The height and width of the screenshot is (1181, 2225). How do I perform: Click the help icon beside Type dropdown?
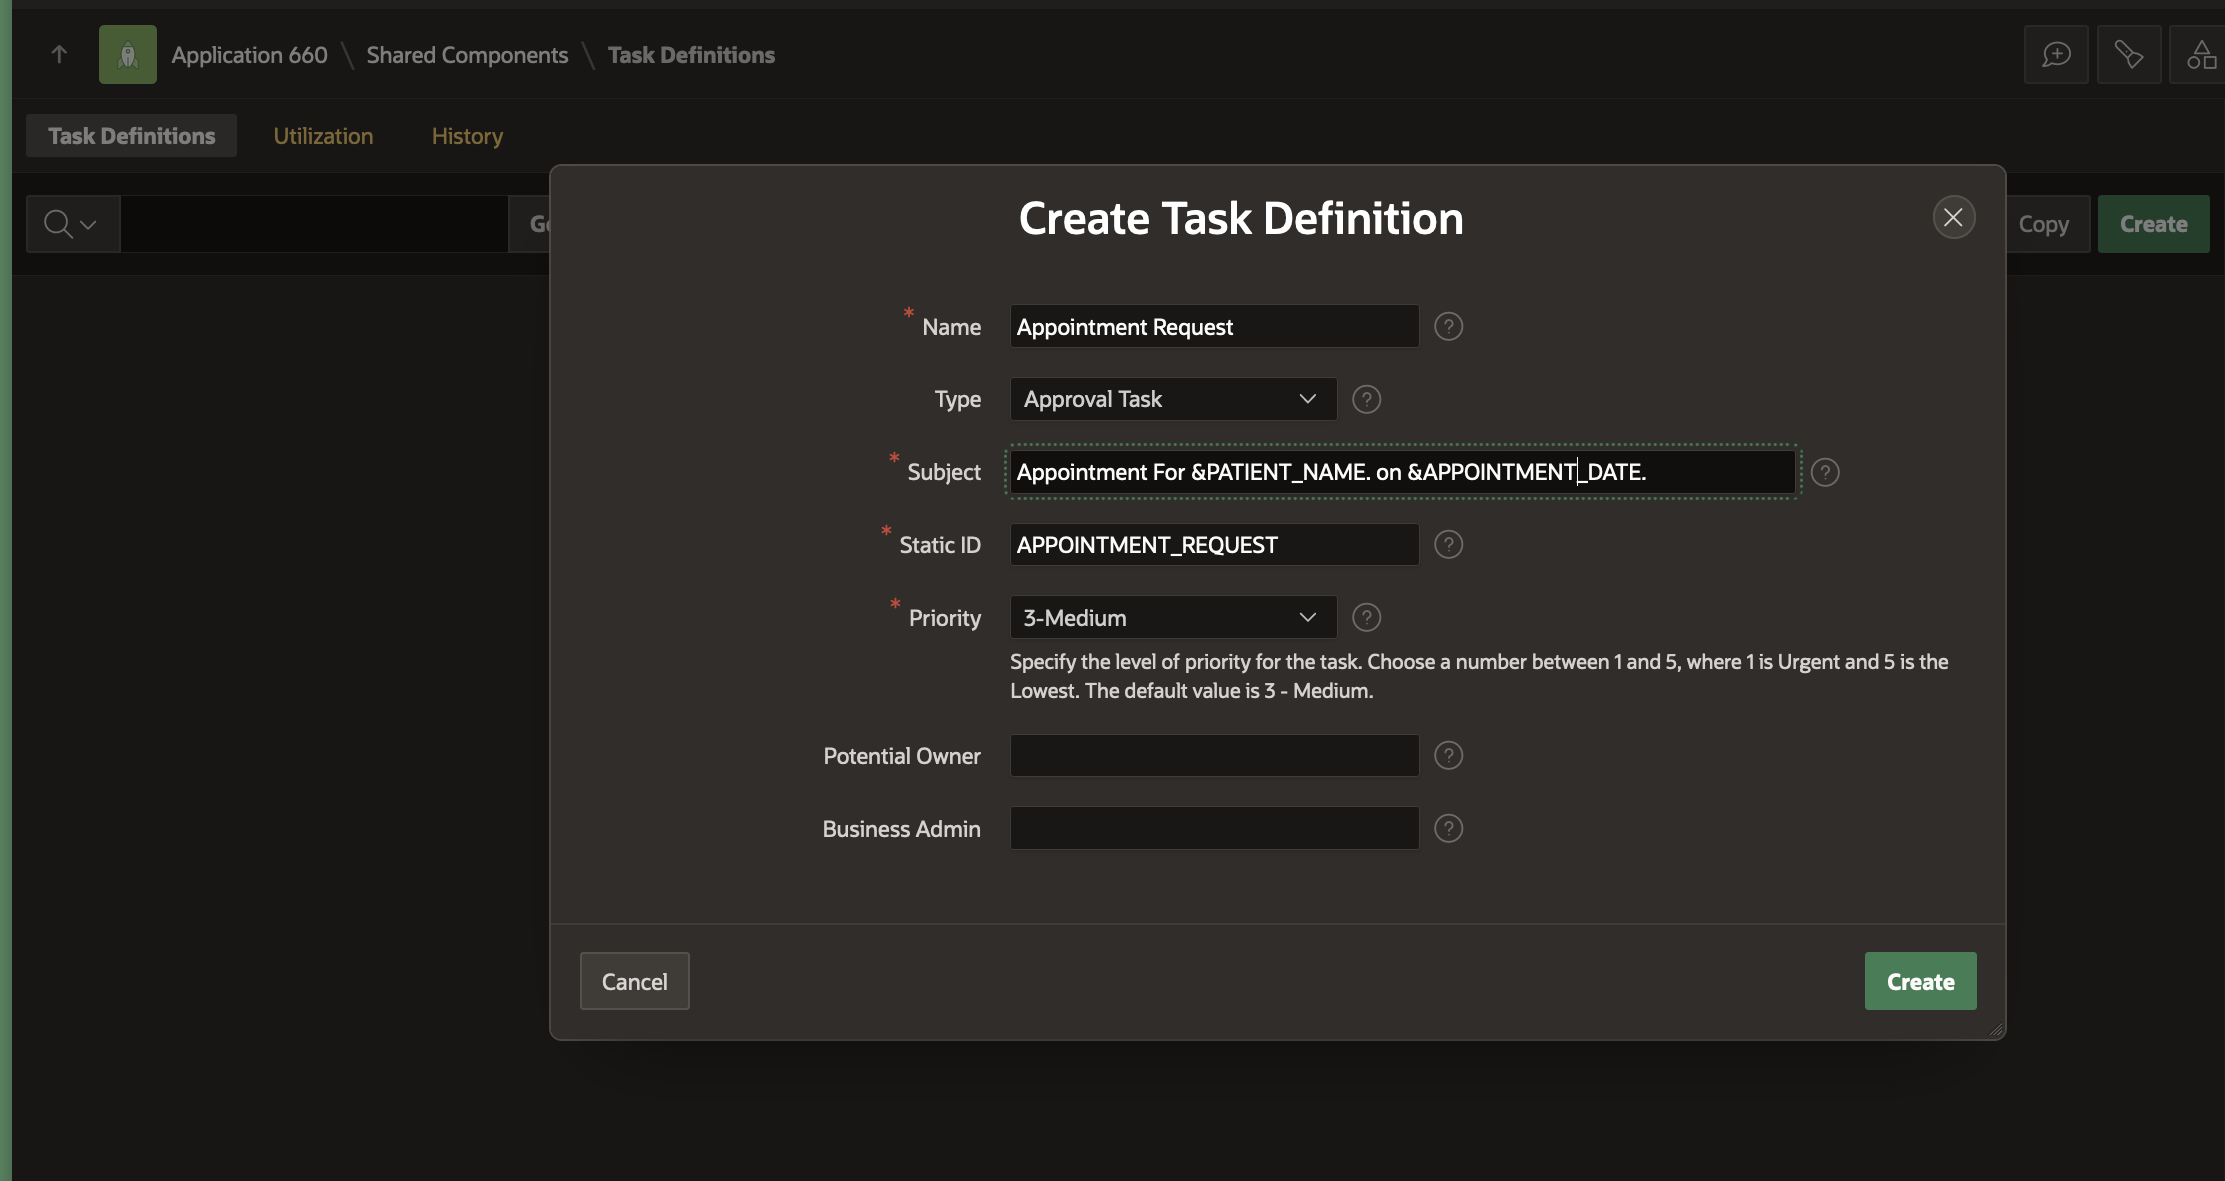click(x=1366, y=400)
